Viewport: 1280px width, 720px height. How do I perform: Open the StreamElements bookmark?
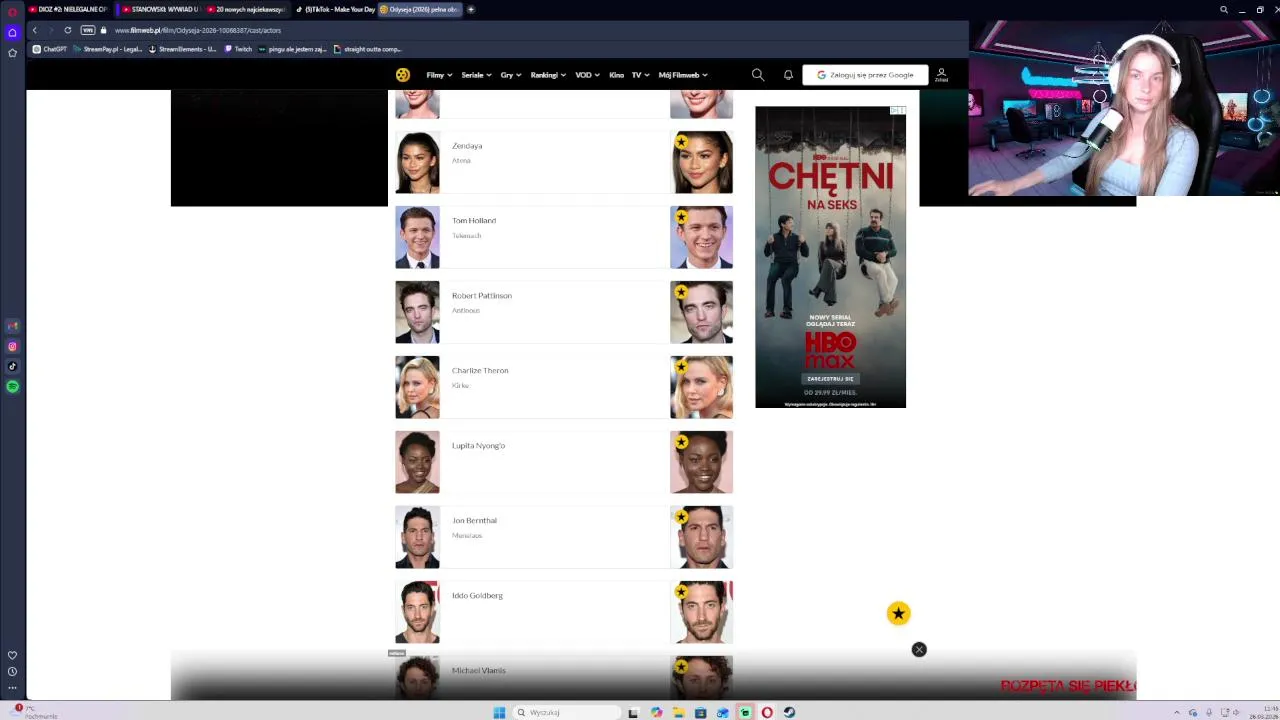point(182,49)
